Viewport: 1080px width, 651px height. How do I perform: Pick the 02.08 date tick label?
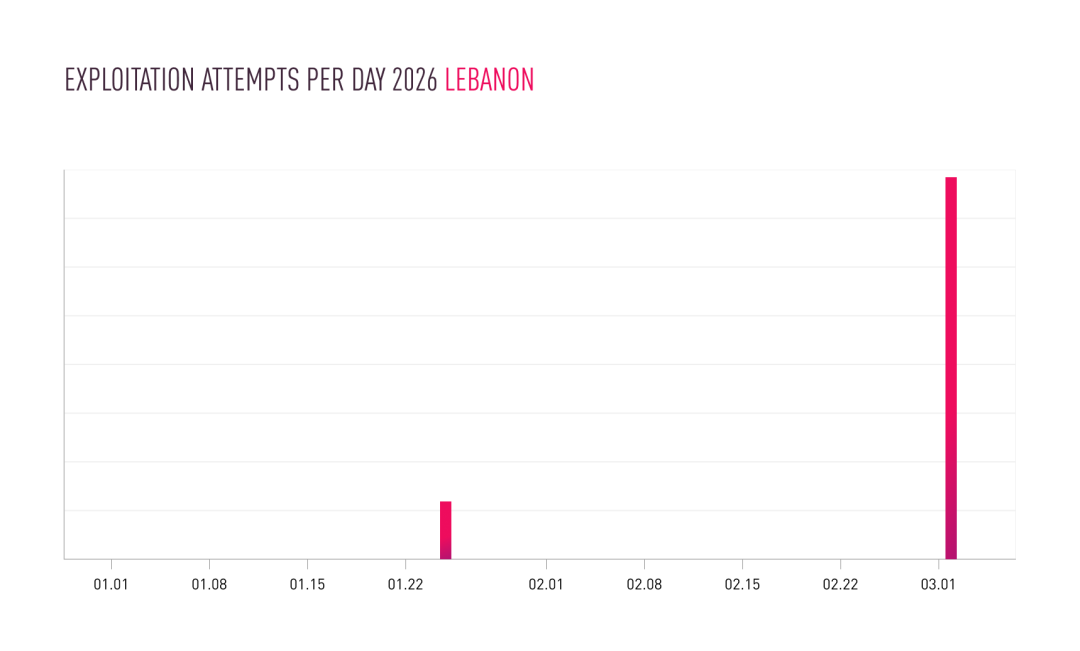point(644,584)
